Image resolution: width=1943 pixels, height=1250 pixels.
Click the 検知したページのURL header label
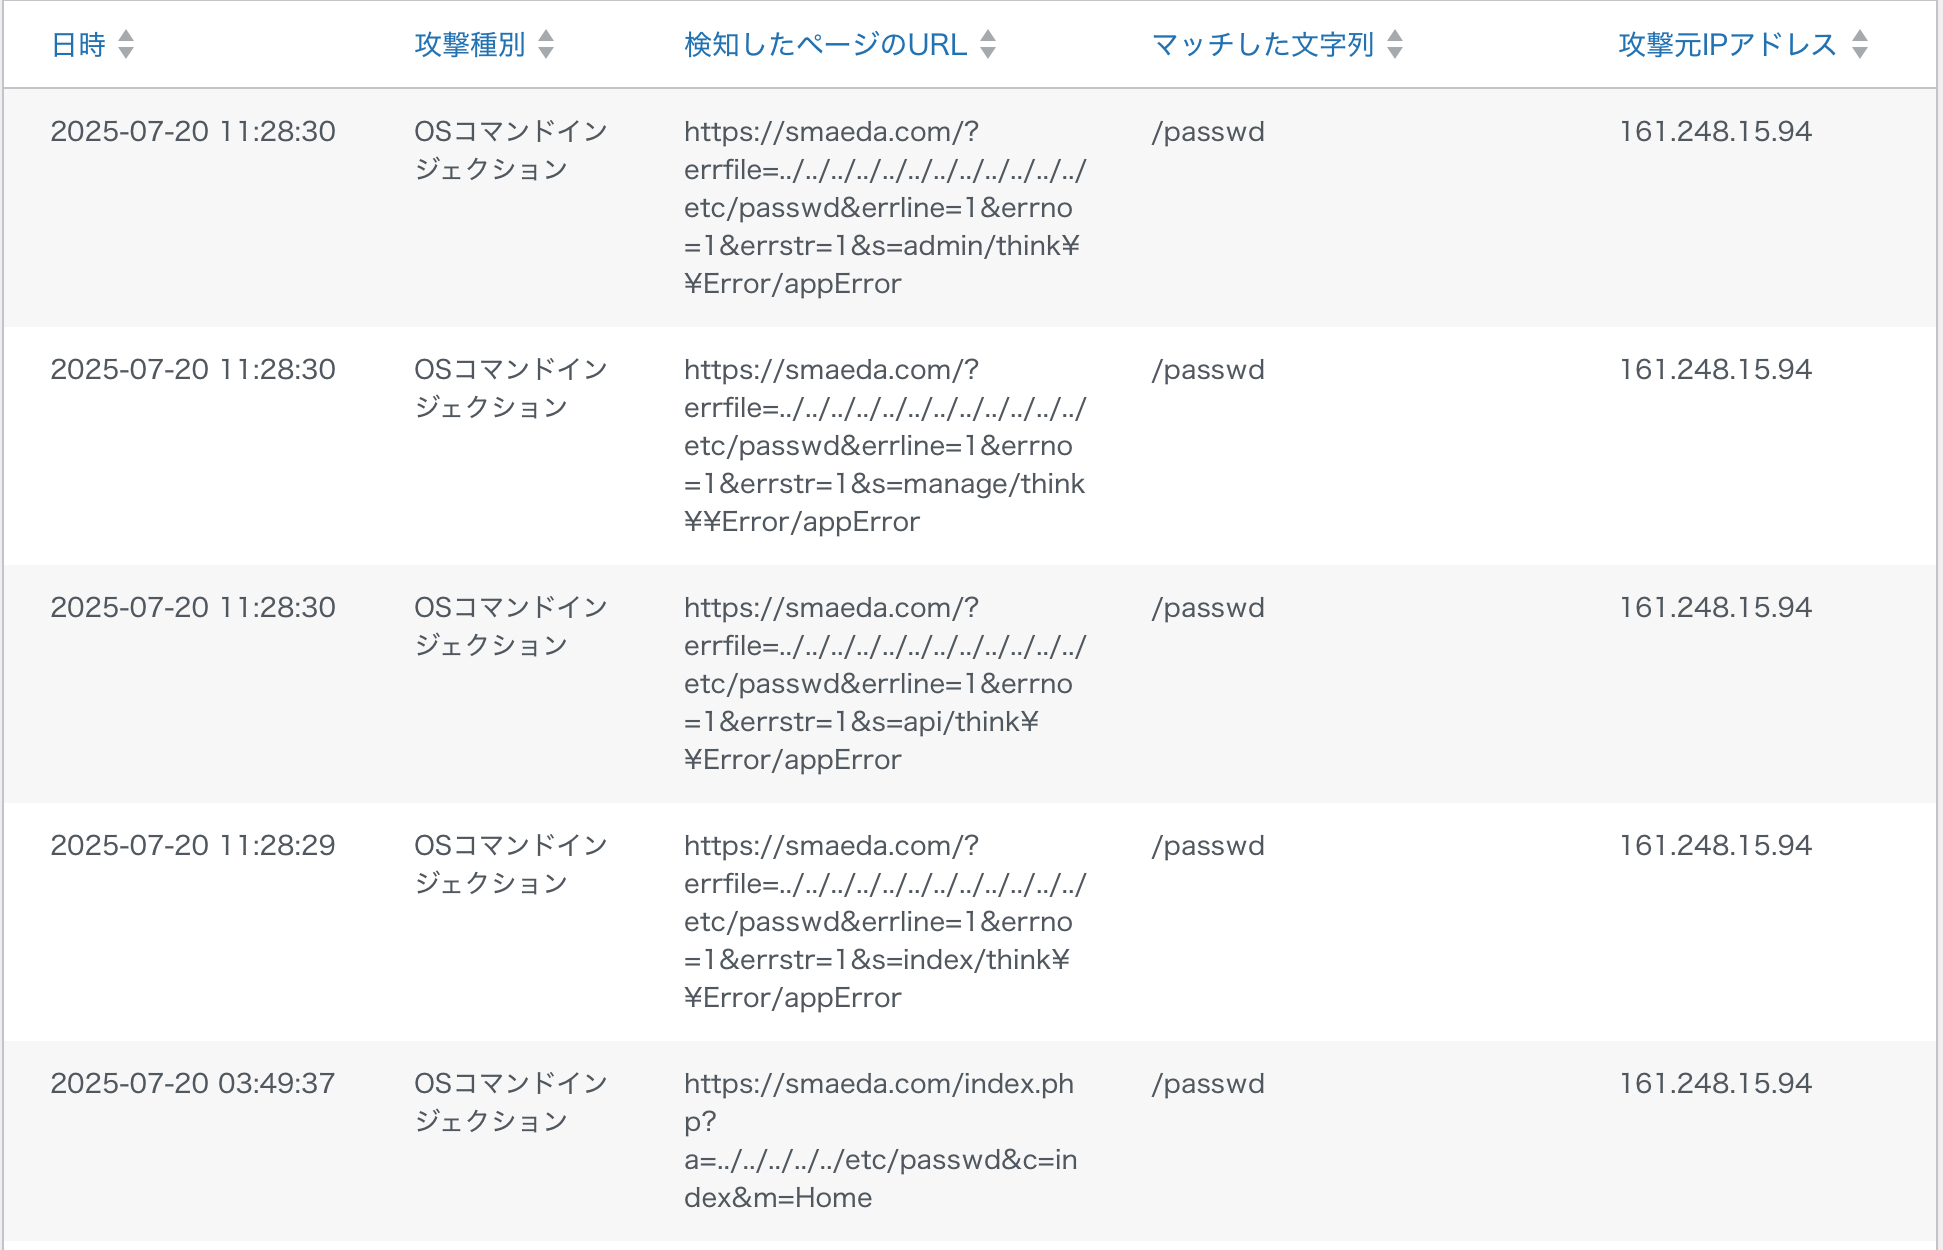pyautogui.click(x=826, y=45)
